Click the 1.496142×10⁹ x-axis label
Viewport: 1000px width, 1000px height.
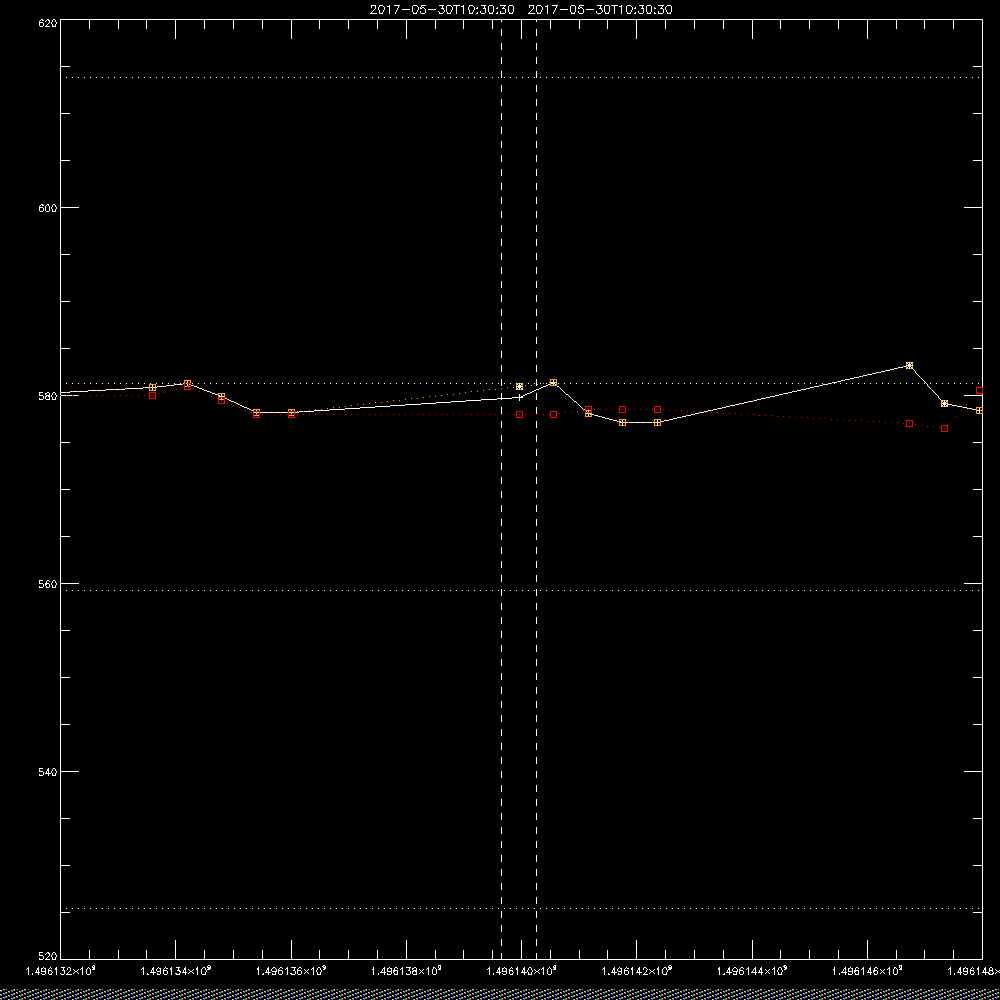[637, 971]
